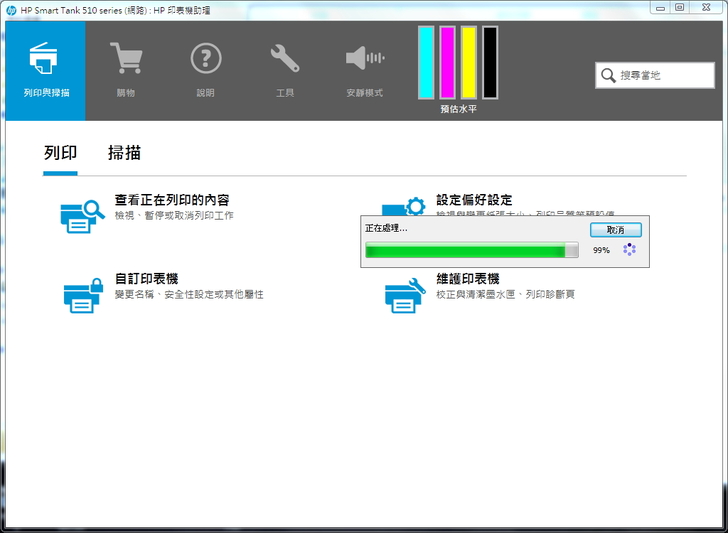Screen dimensions: 728x533
Task: Open 設定偏好設定 link
Action: 474,200
